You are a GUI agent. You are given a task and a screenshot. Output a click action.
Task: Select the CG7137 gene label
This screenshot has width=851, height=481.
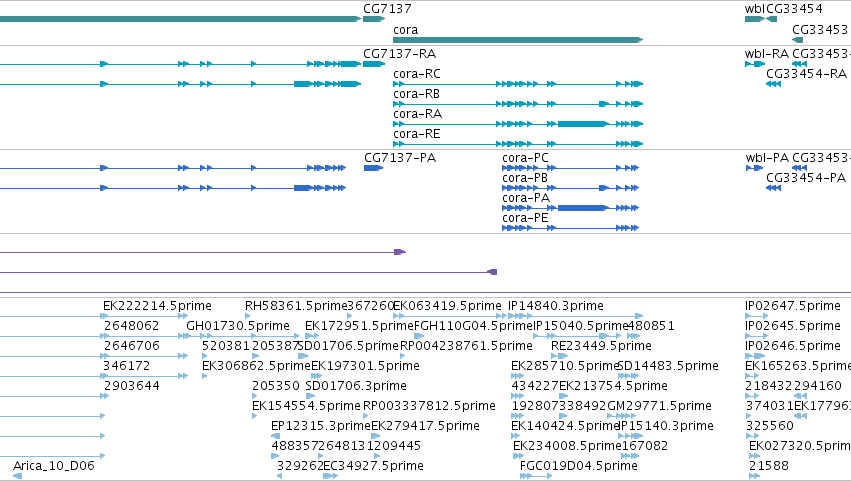[x=387, y=9]
